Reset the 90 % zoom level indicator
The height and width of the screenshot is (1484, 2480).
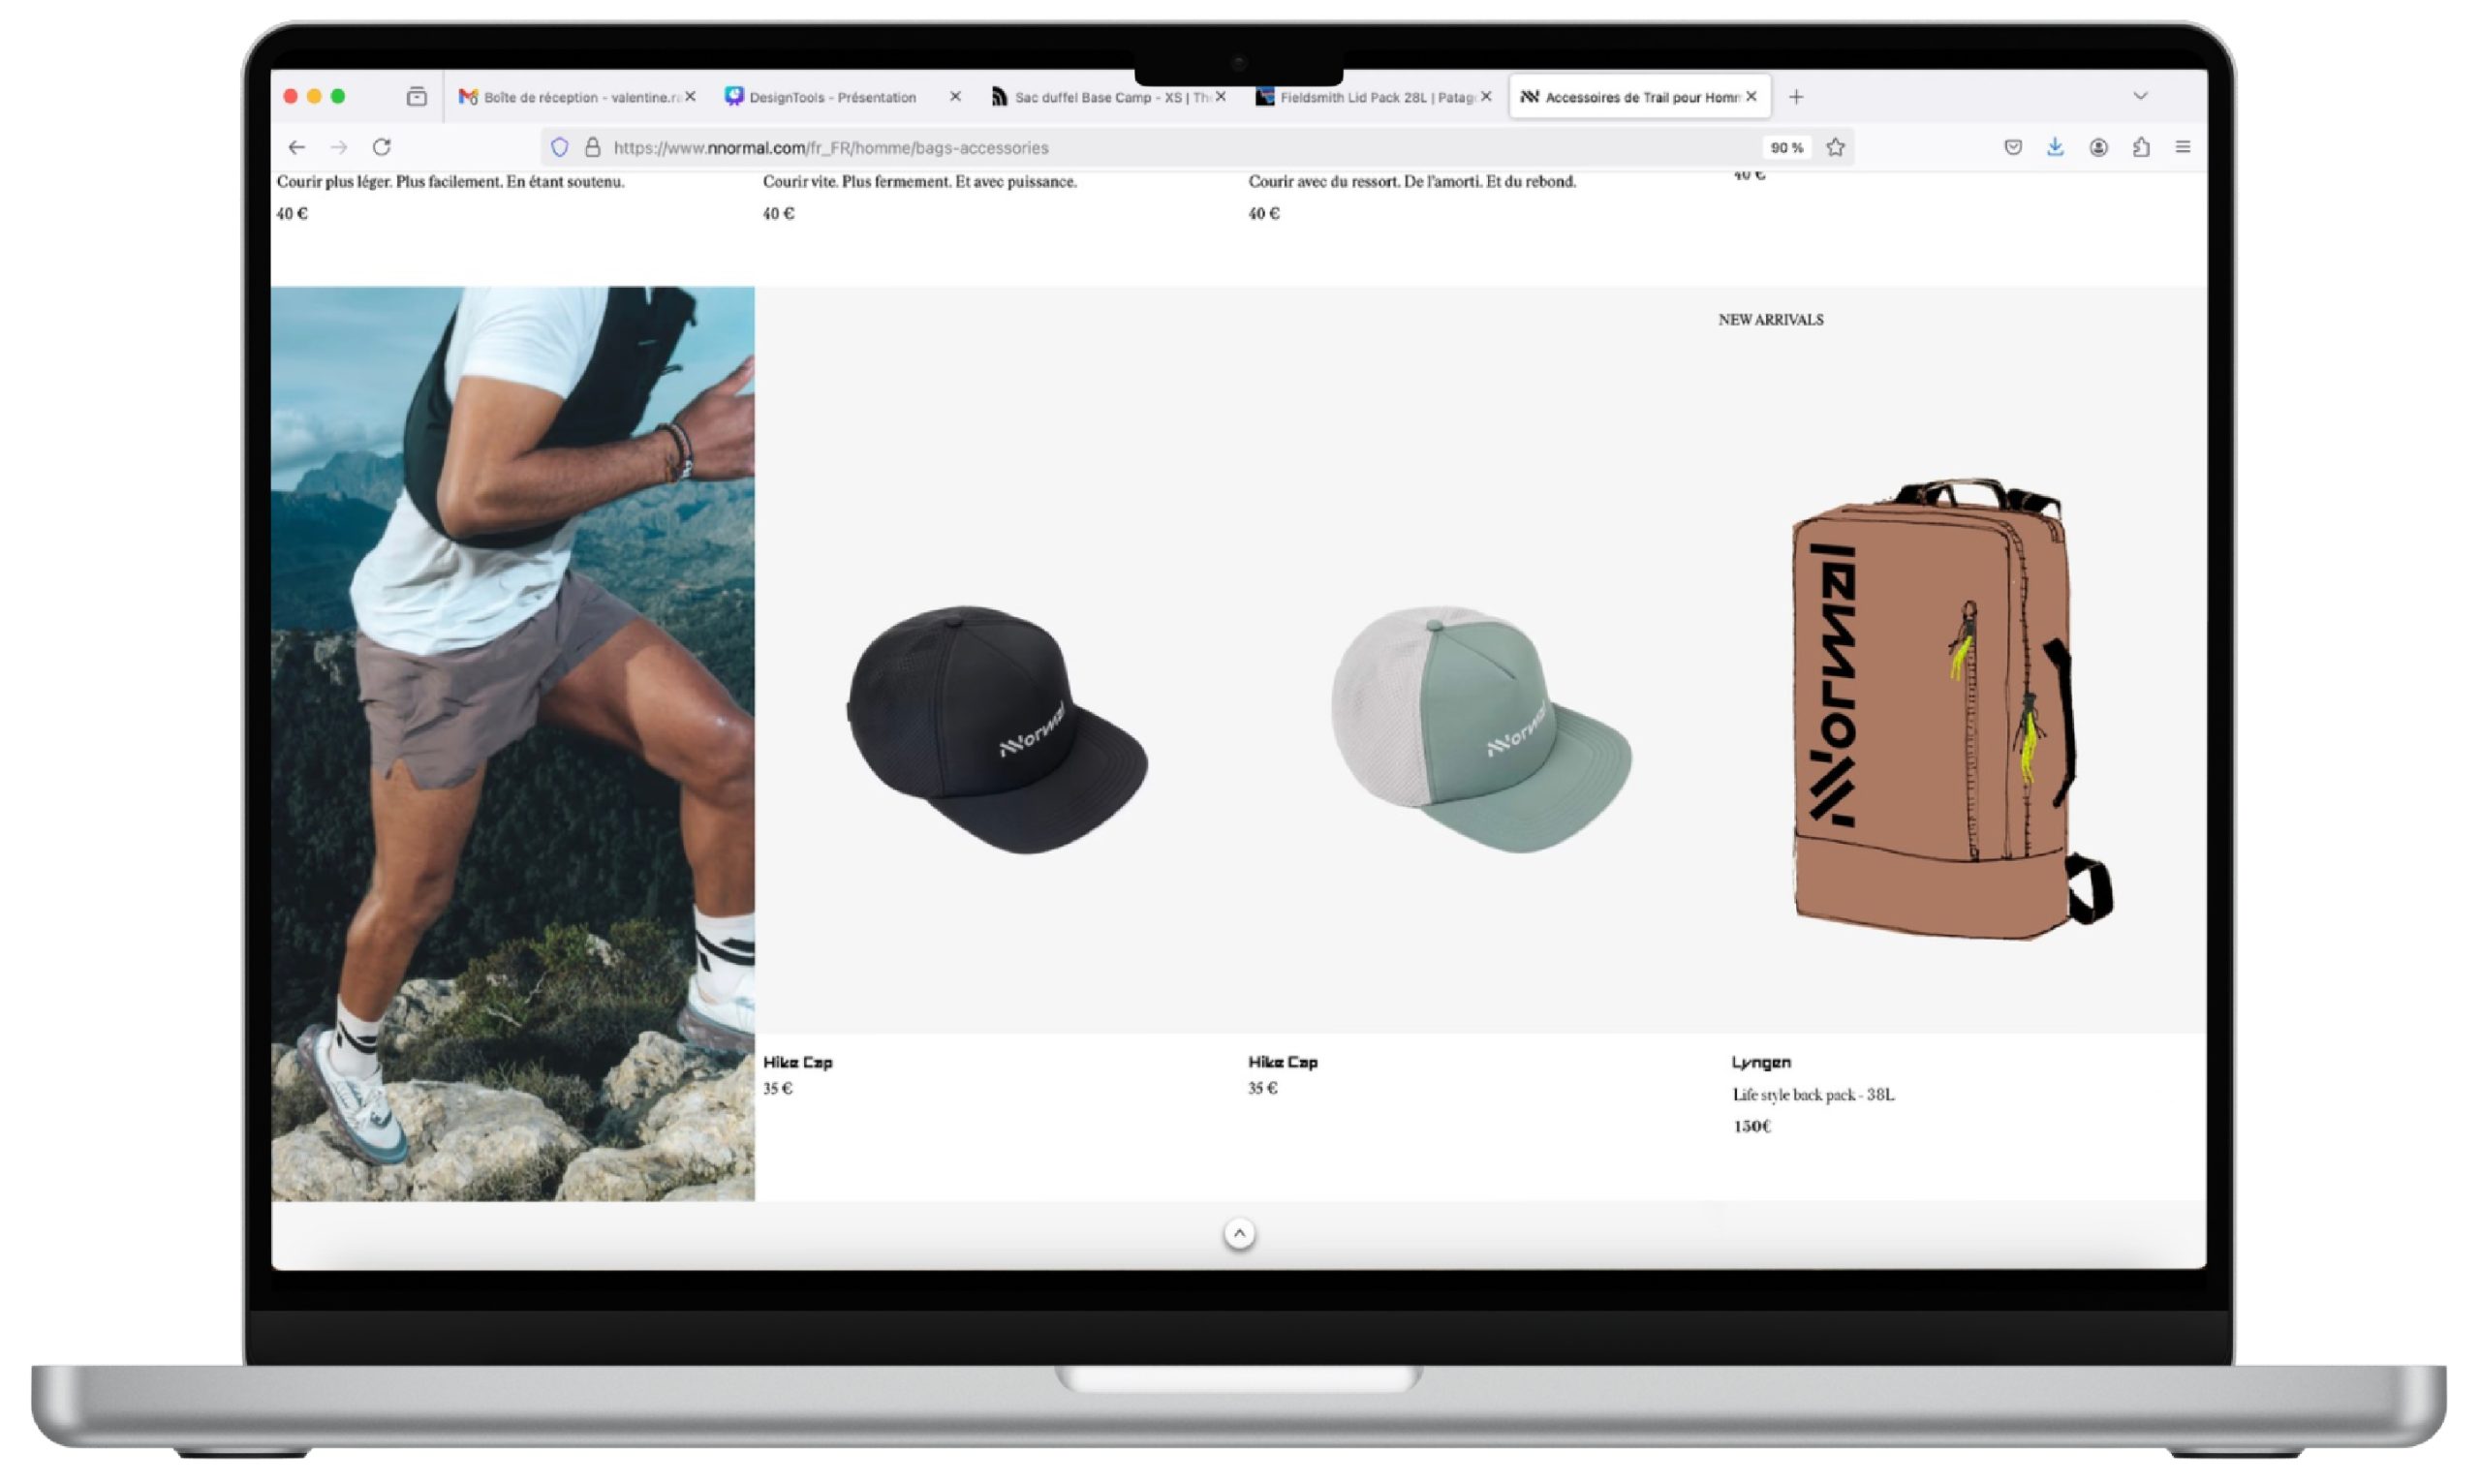point(1786,148)
